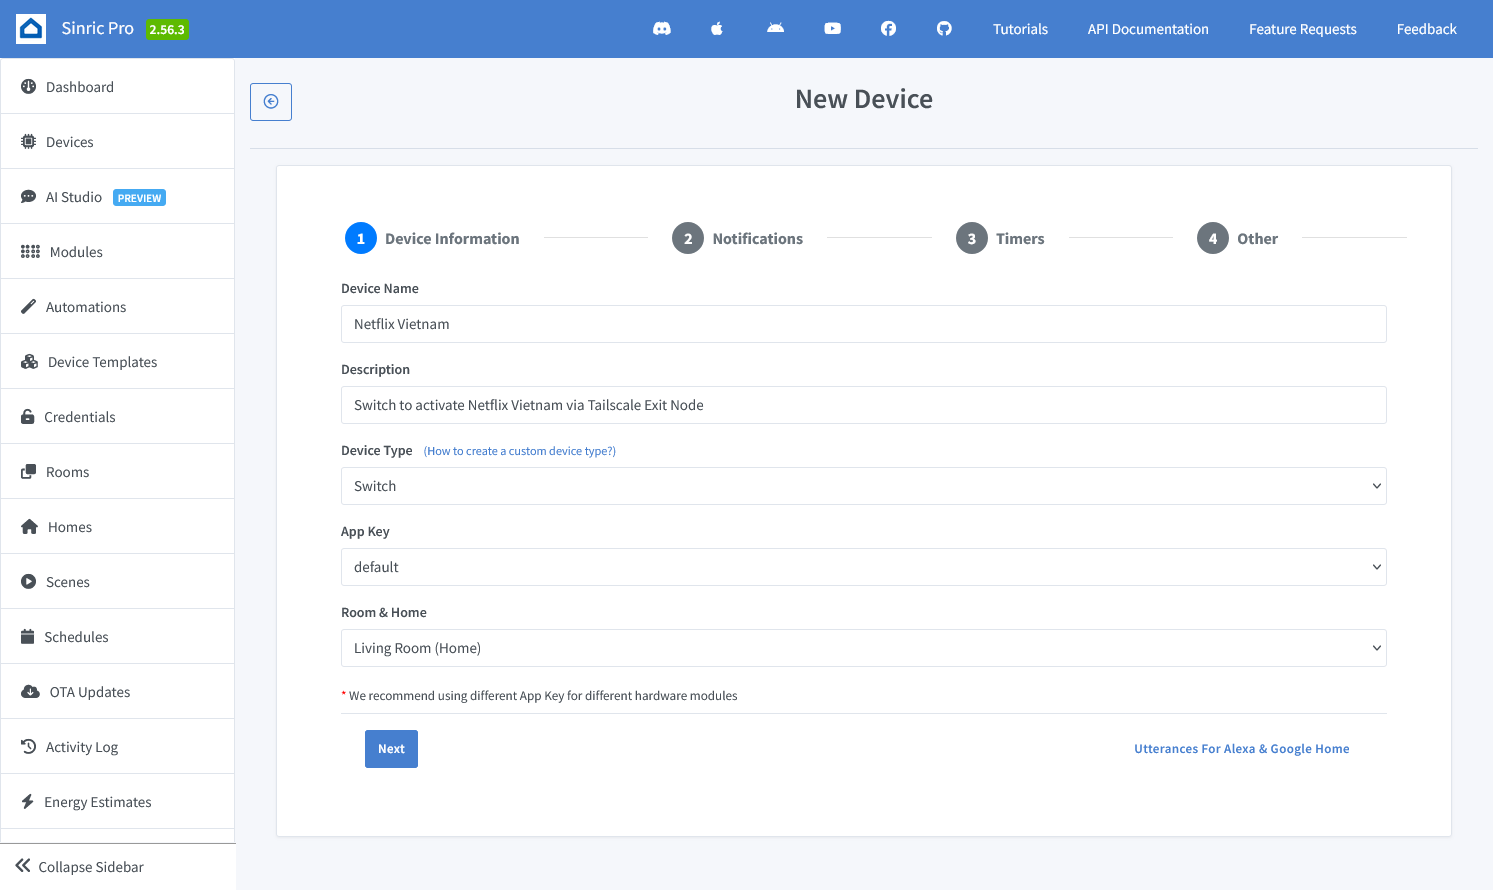Open Device Templates in sidebar
Image resolution: width=1493 pixels, height=890 pixels.
pyautogui.click(x=118, y=362)
